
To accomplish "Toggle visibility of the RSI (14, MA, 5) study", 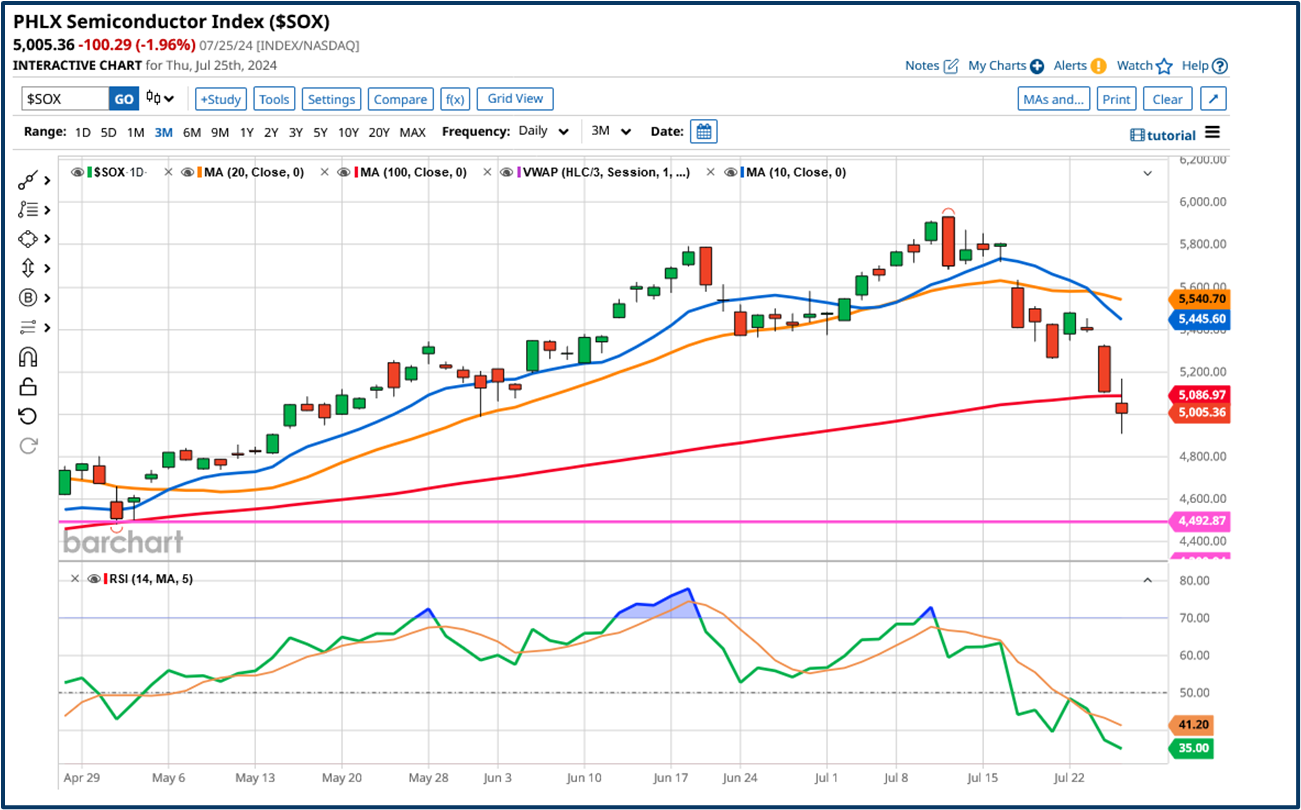I will (94, 578).
